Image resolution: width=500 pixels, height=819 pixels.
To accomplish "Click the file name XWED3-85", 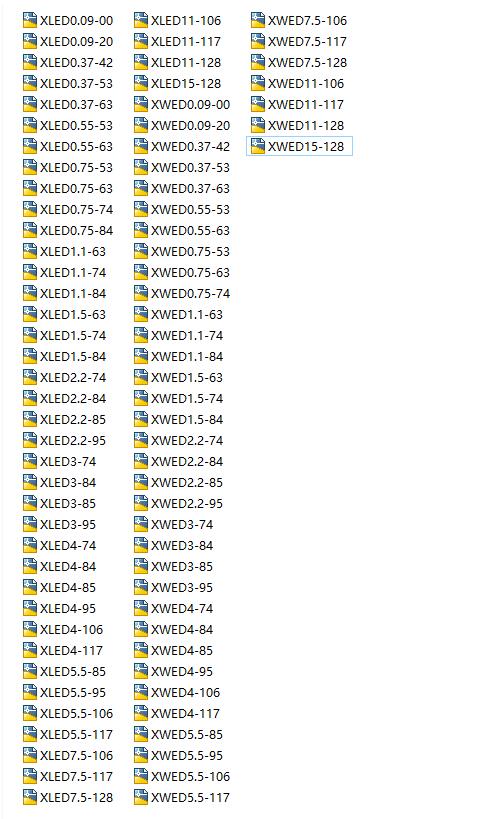I will (182, 566).
